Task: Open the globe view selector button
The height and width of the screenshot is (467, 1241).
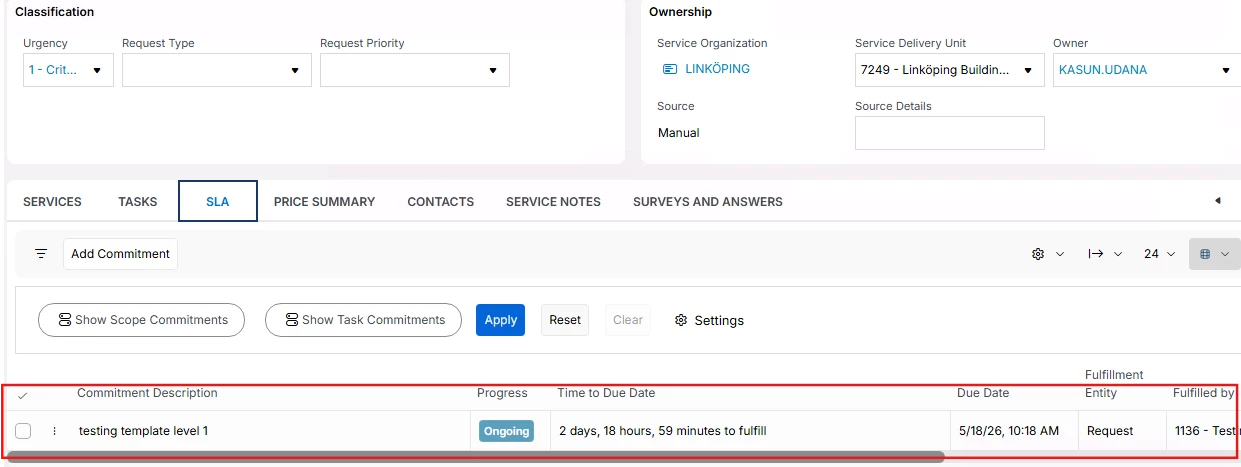Action: [1214, 254]
